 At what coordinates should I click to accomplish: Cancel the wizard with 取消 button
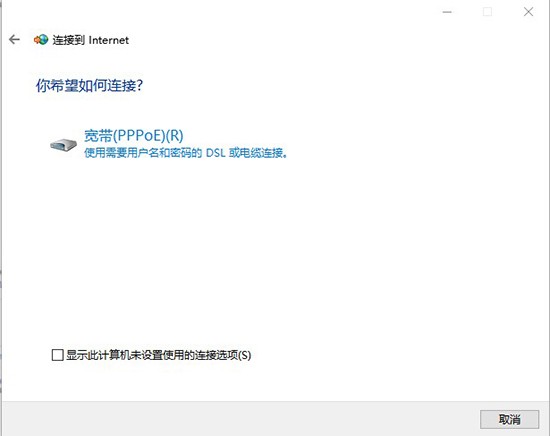click(509, 419)
